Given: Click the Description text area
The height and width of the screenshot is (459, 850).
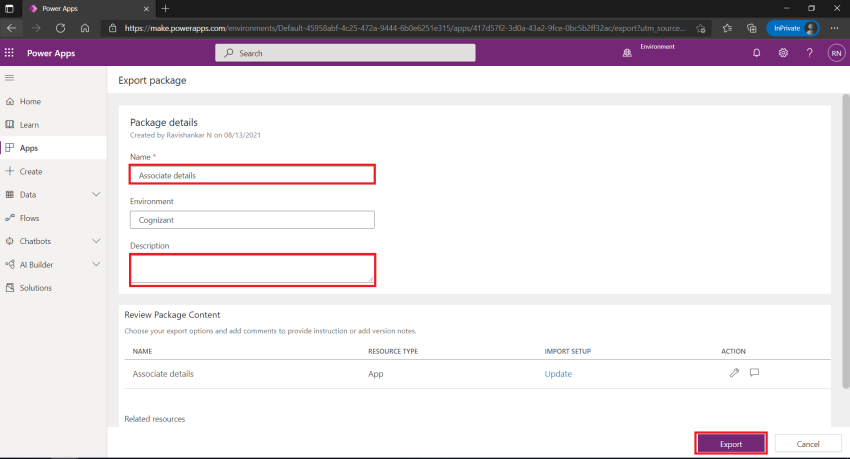Looking at the screenshot, I should pos(252,269).
